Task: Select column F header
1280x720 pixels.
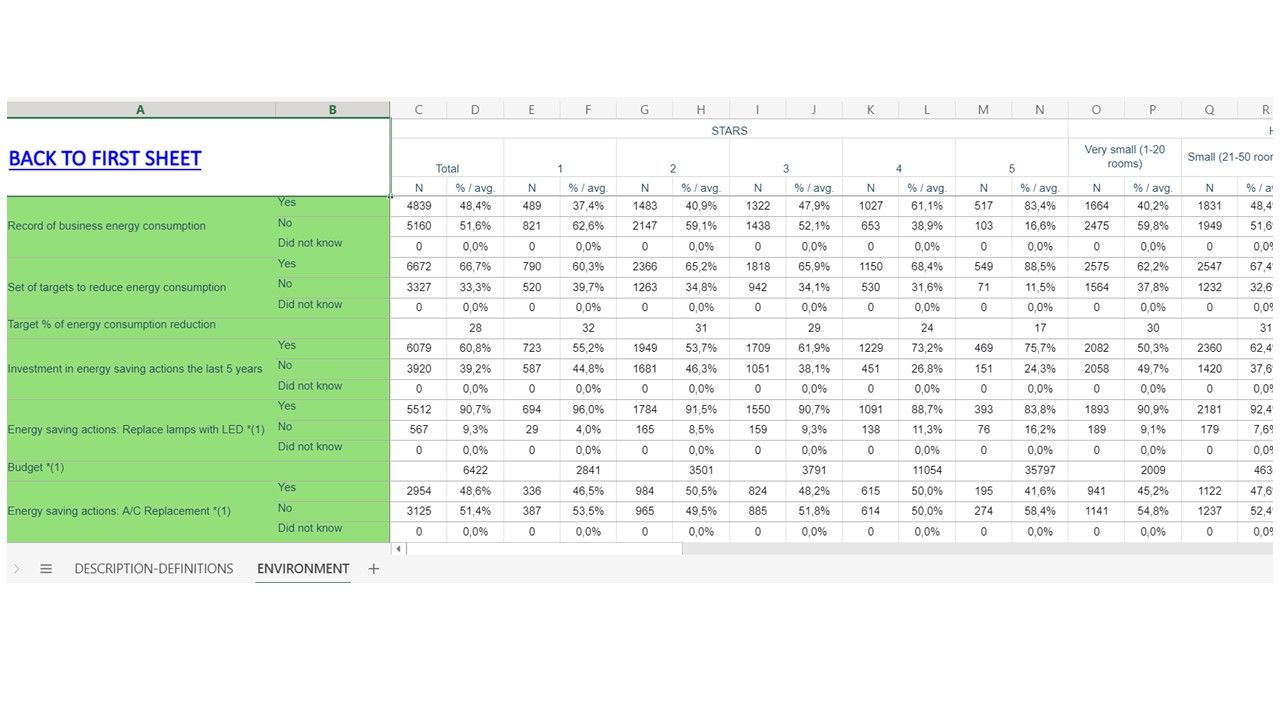Action: coord(588,110)
